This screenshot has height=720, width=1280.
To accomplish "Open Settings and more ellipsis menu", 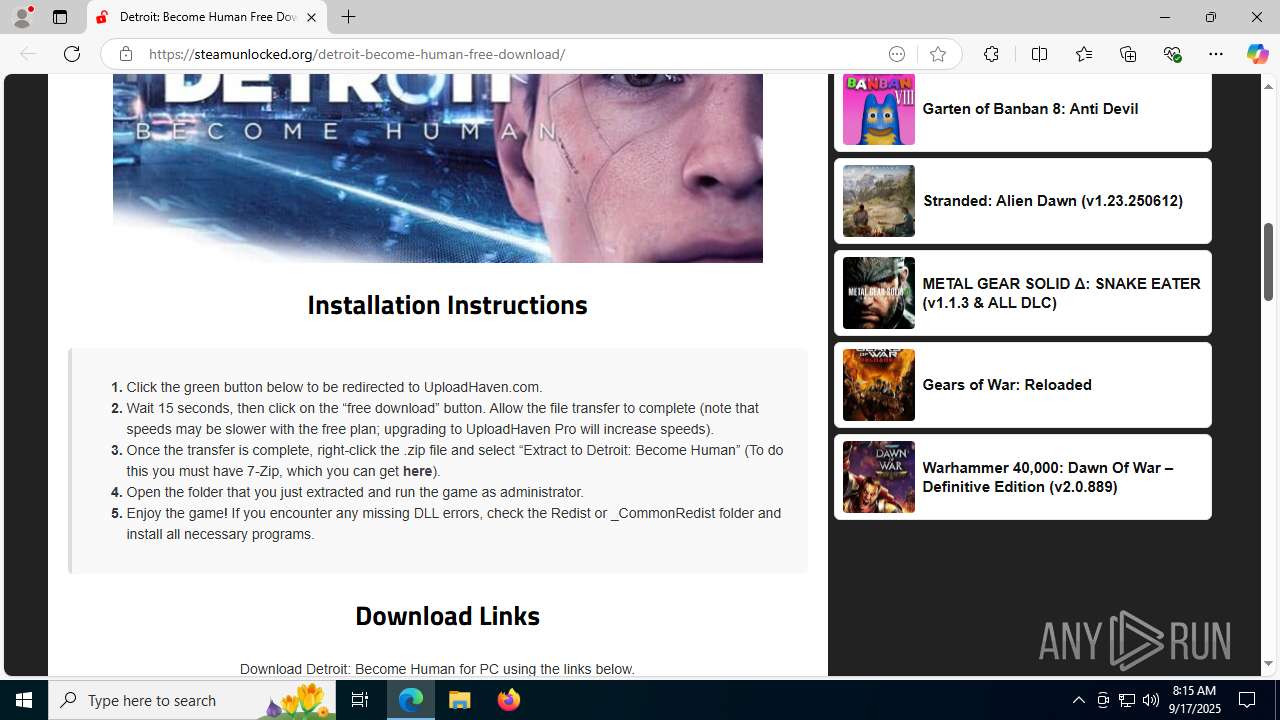I will [x=1216, y=54].
